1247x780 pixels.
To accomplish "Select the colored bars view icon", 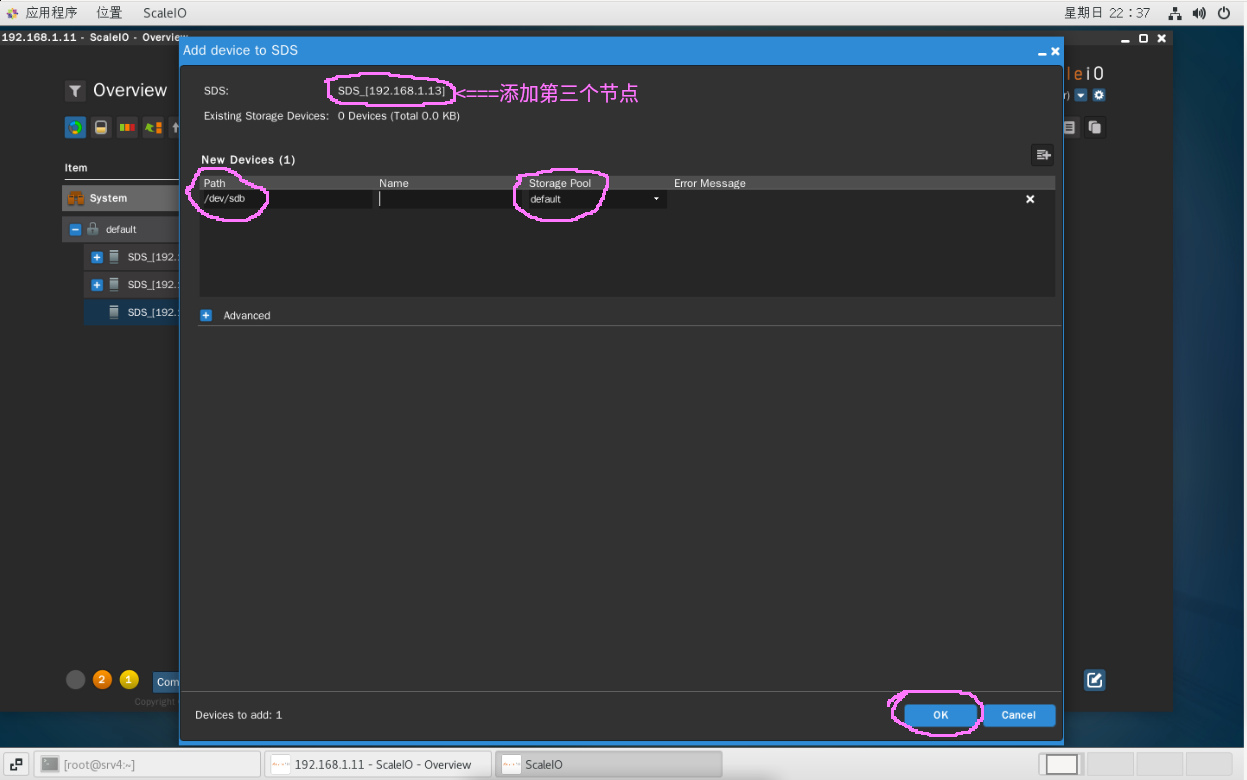I will (127, 127).
